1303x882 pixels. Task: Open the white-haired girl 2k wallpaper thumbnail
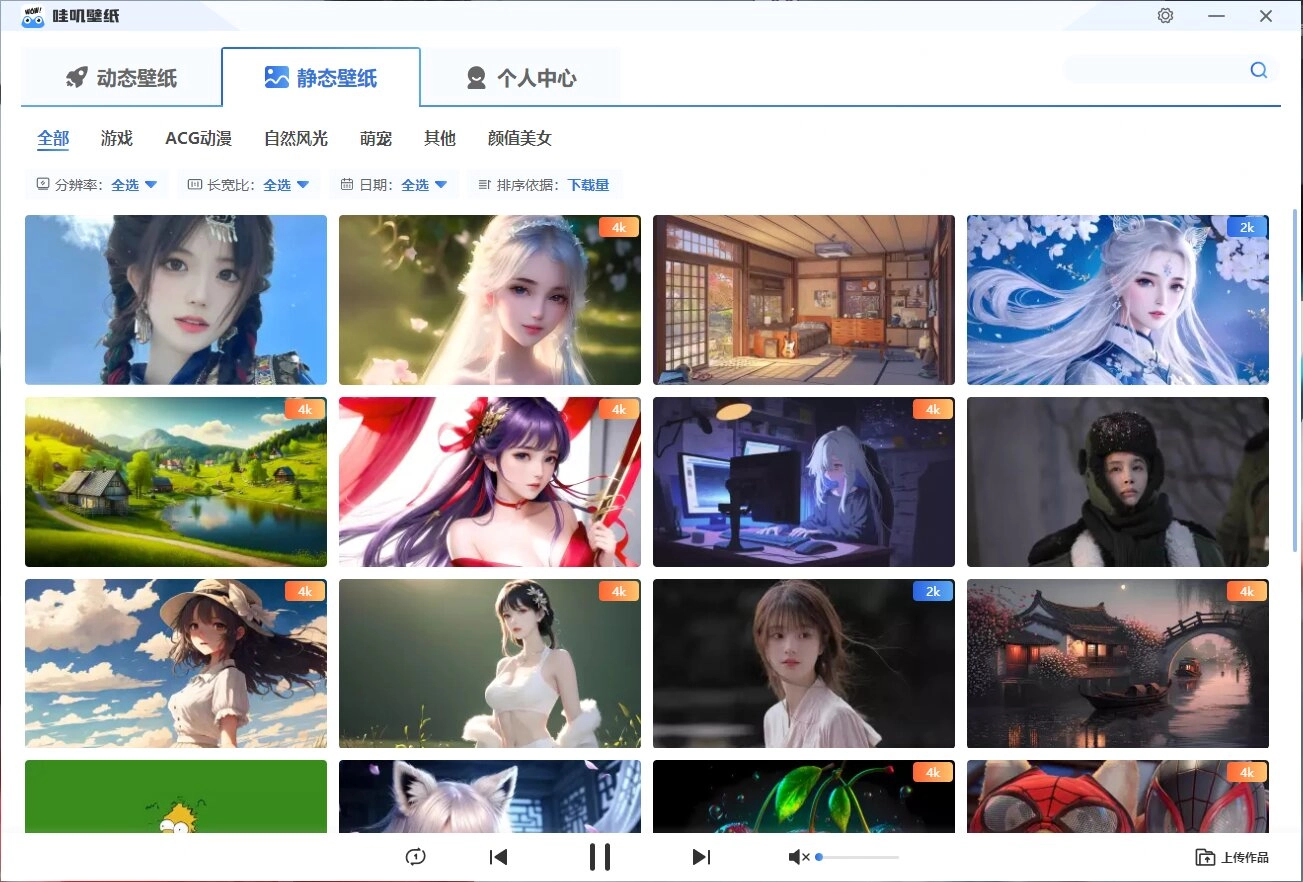1117,299
